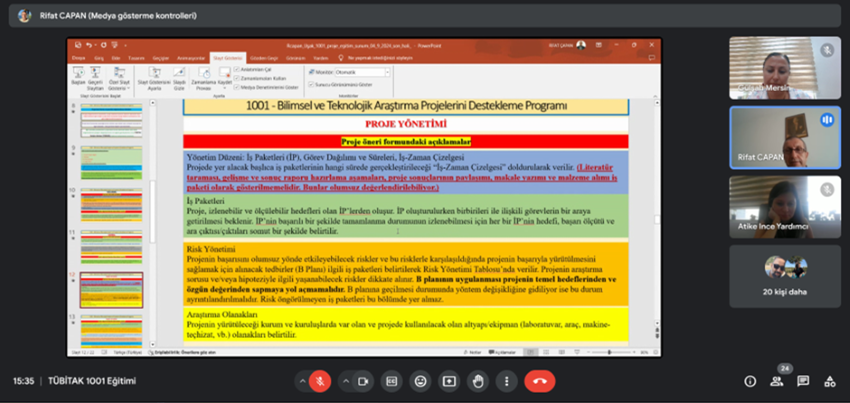Show the people list with 24 badge
Screen dimensions: 850x403
click(777, 381)
